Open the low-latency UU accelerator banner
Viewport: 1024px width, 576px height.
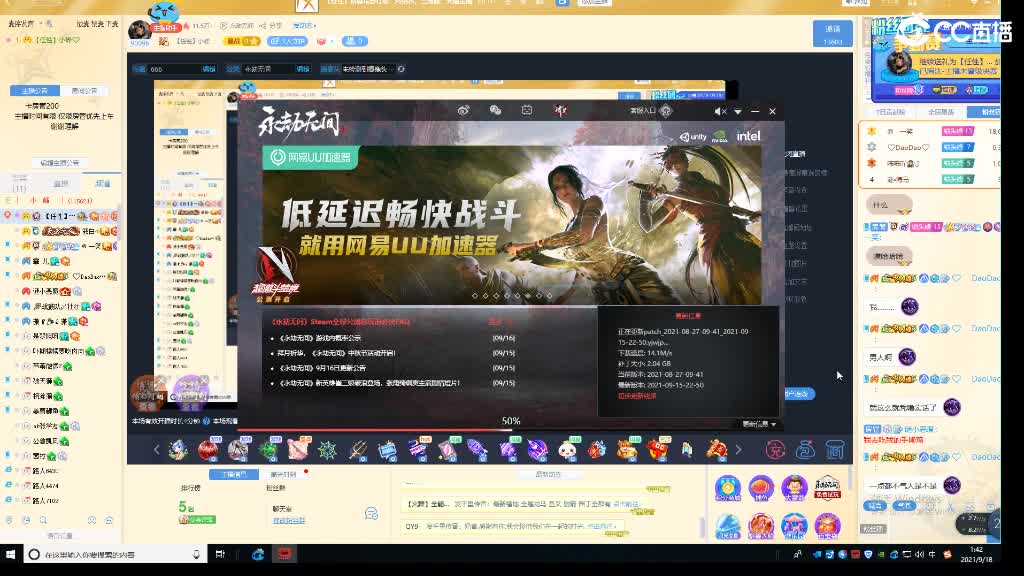(511, 224)
